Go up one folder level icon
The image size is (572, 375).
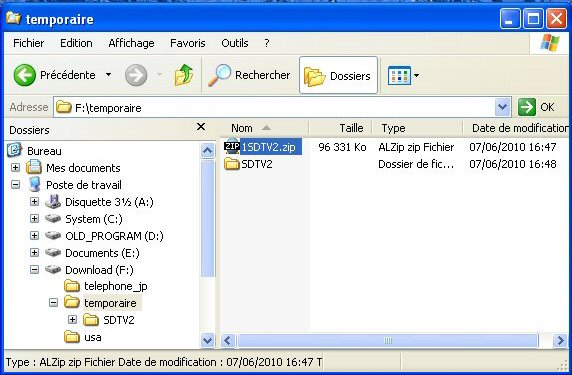[183, 75]
